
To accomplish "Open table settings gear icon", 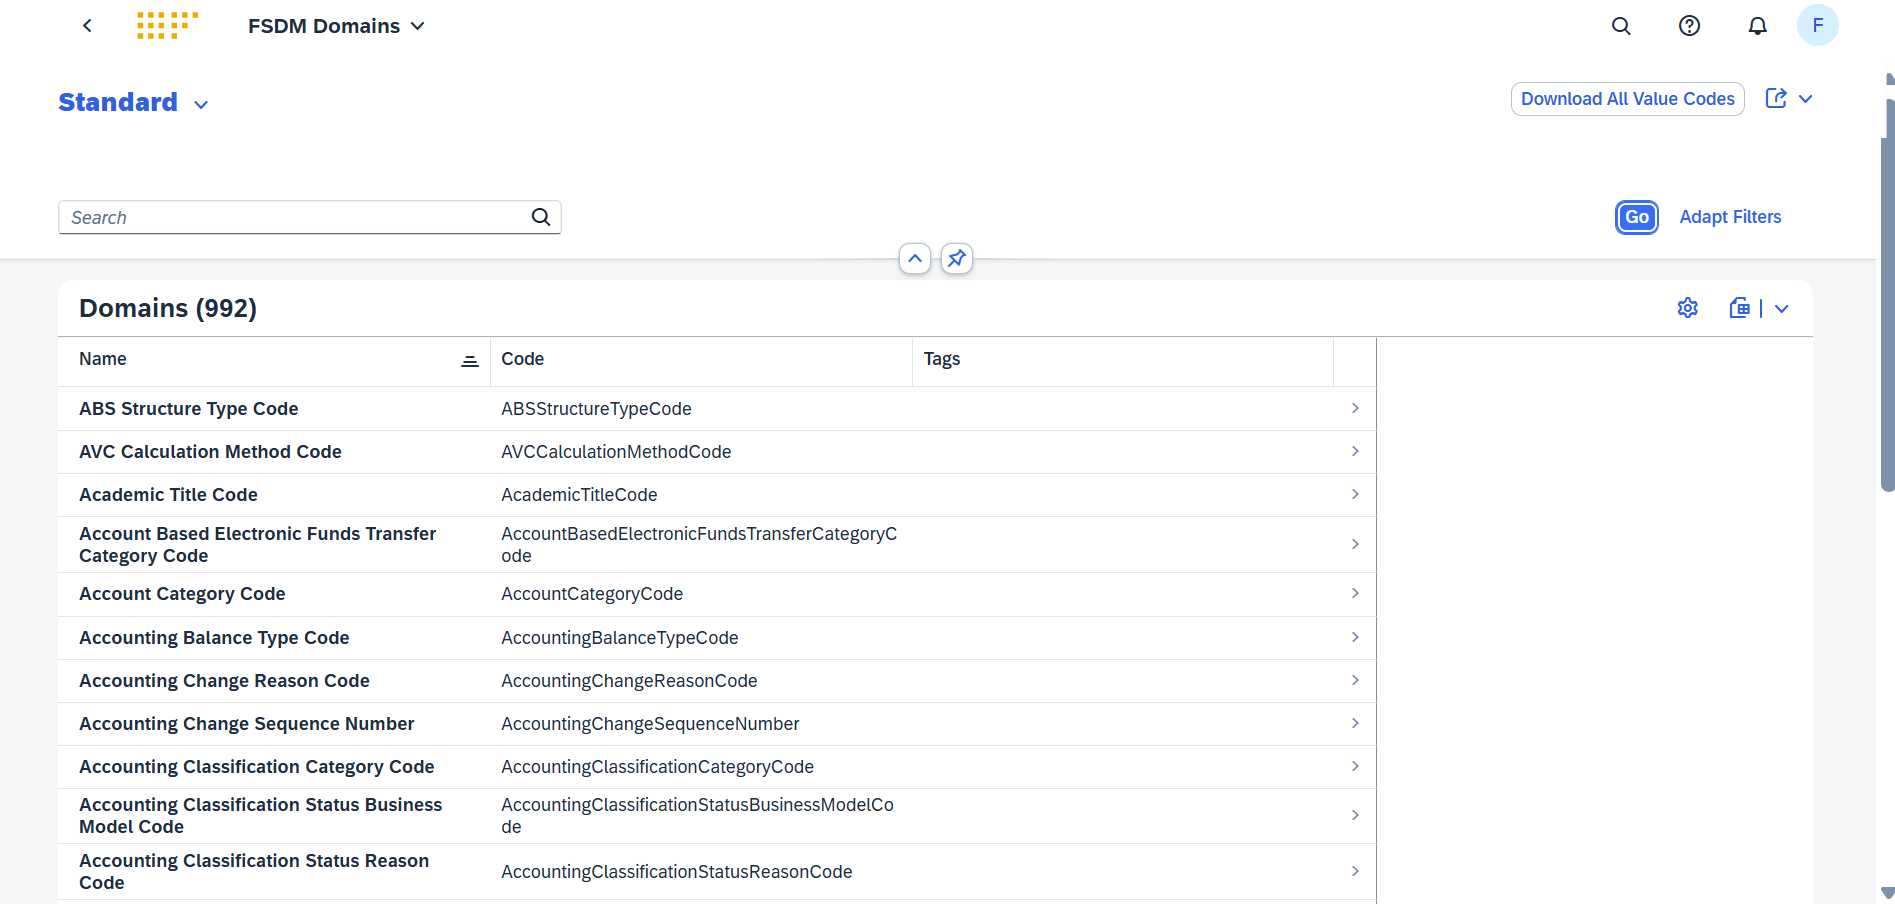I will [x=1687, y=308].
